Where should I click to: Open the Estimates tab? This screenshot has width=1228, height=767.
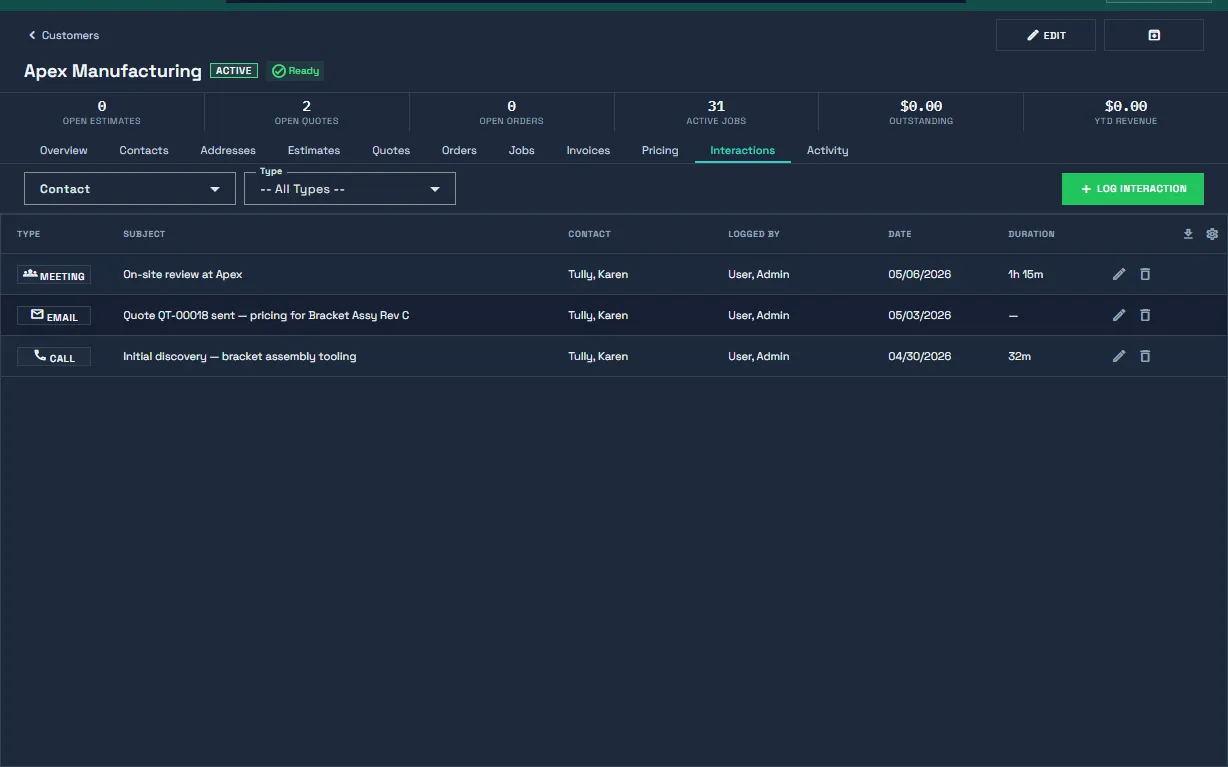pyautogui.click(x=314, y=150)
